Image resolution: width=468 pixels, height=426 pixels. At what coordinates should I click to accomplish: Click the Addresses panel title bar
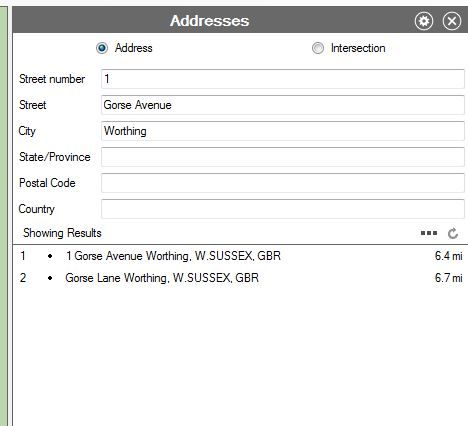coord(209,21)
